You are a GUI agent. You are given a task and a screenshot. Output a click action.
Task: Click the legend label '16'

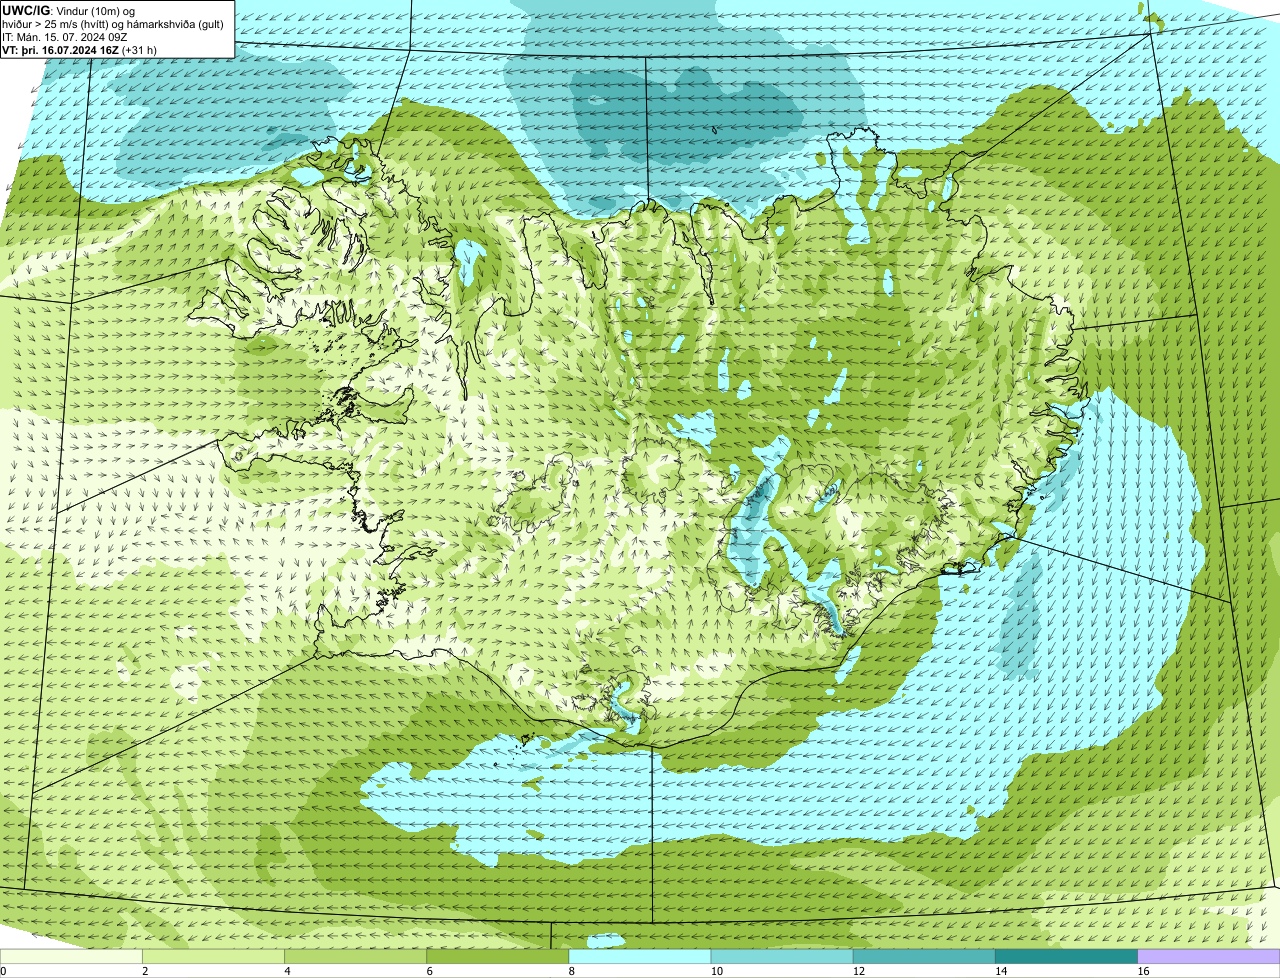point(1143,971)
